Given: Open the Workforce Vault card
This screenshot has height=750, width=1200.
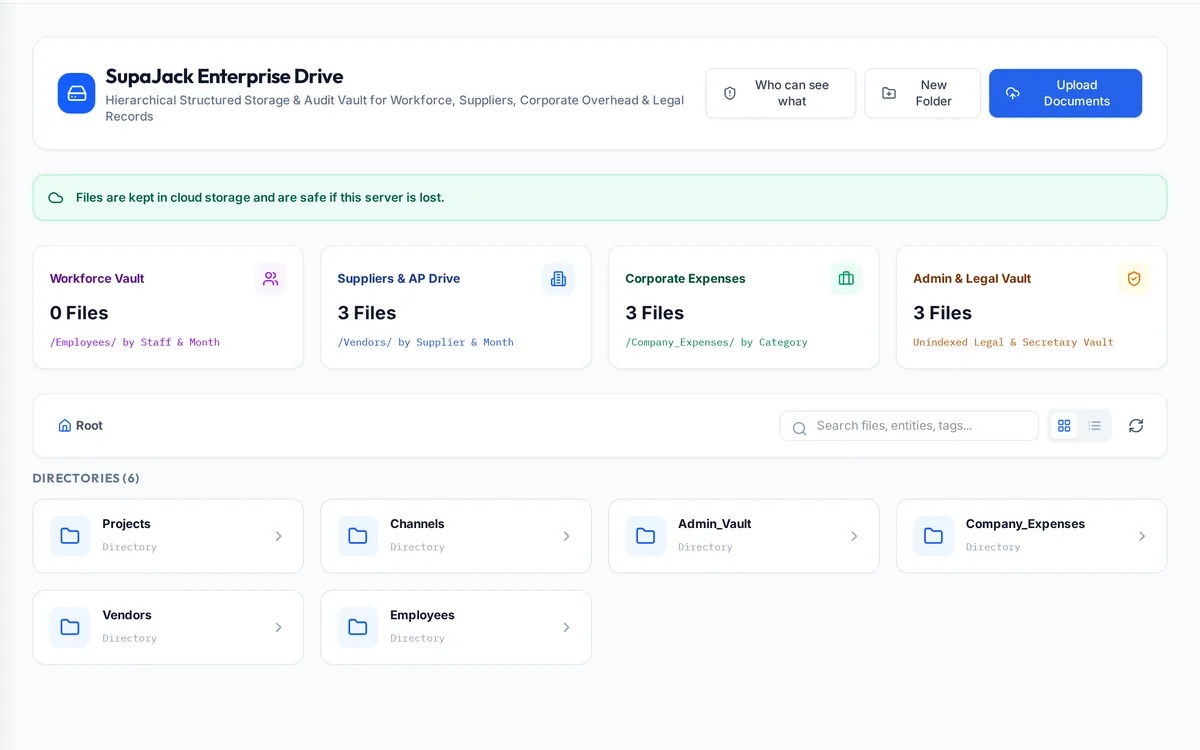Looking at the screenshot, I should pos(168,307).
